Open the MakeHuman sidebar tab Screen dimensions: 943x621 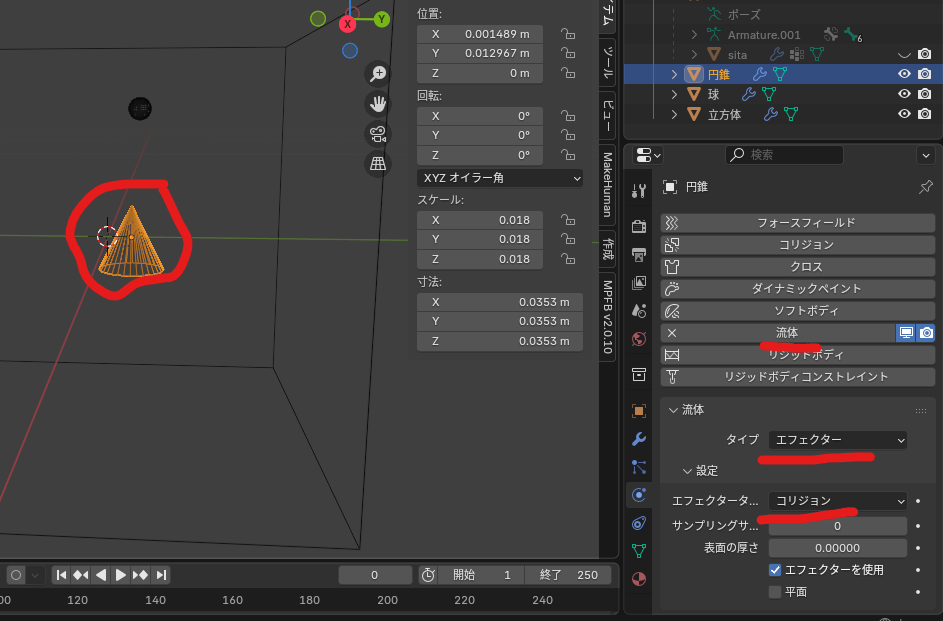tap(607, 184)
